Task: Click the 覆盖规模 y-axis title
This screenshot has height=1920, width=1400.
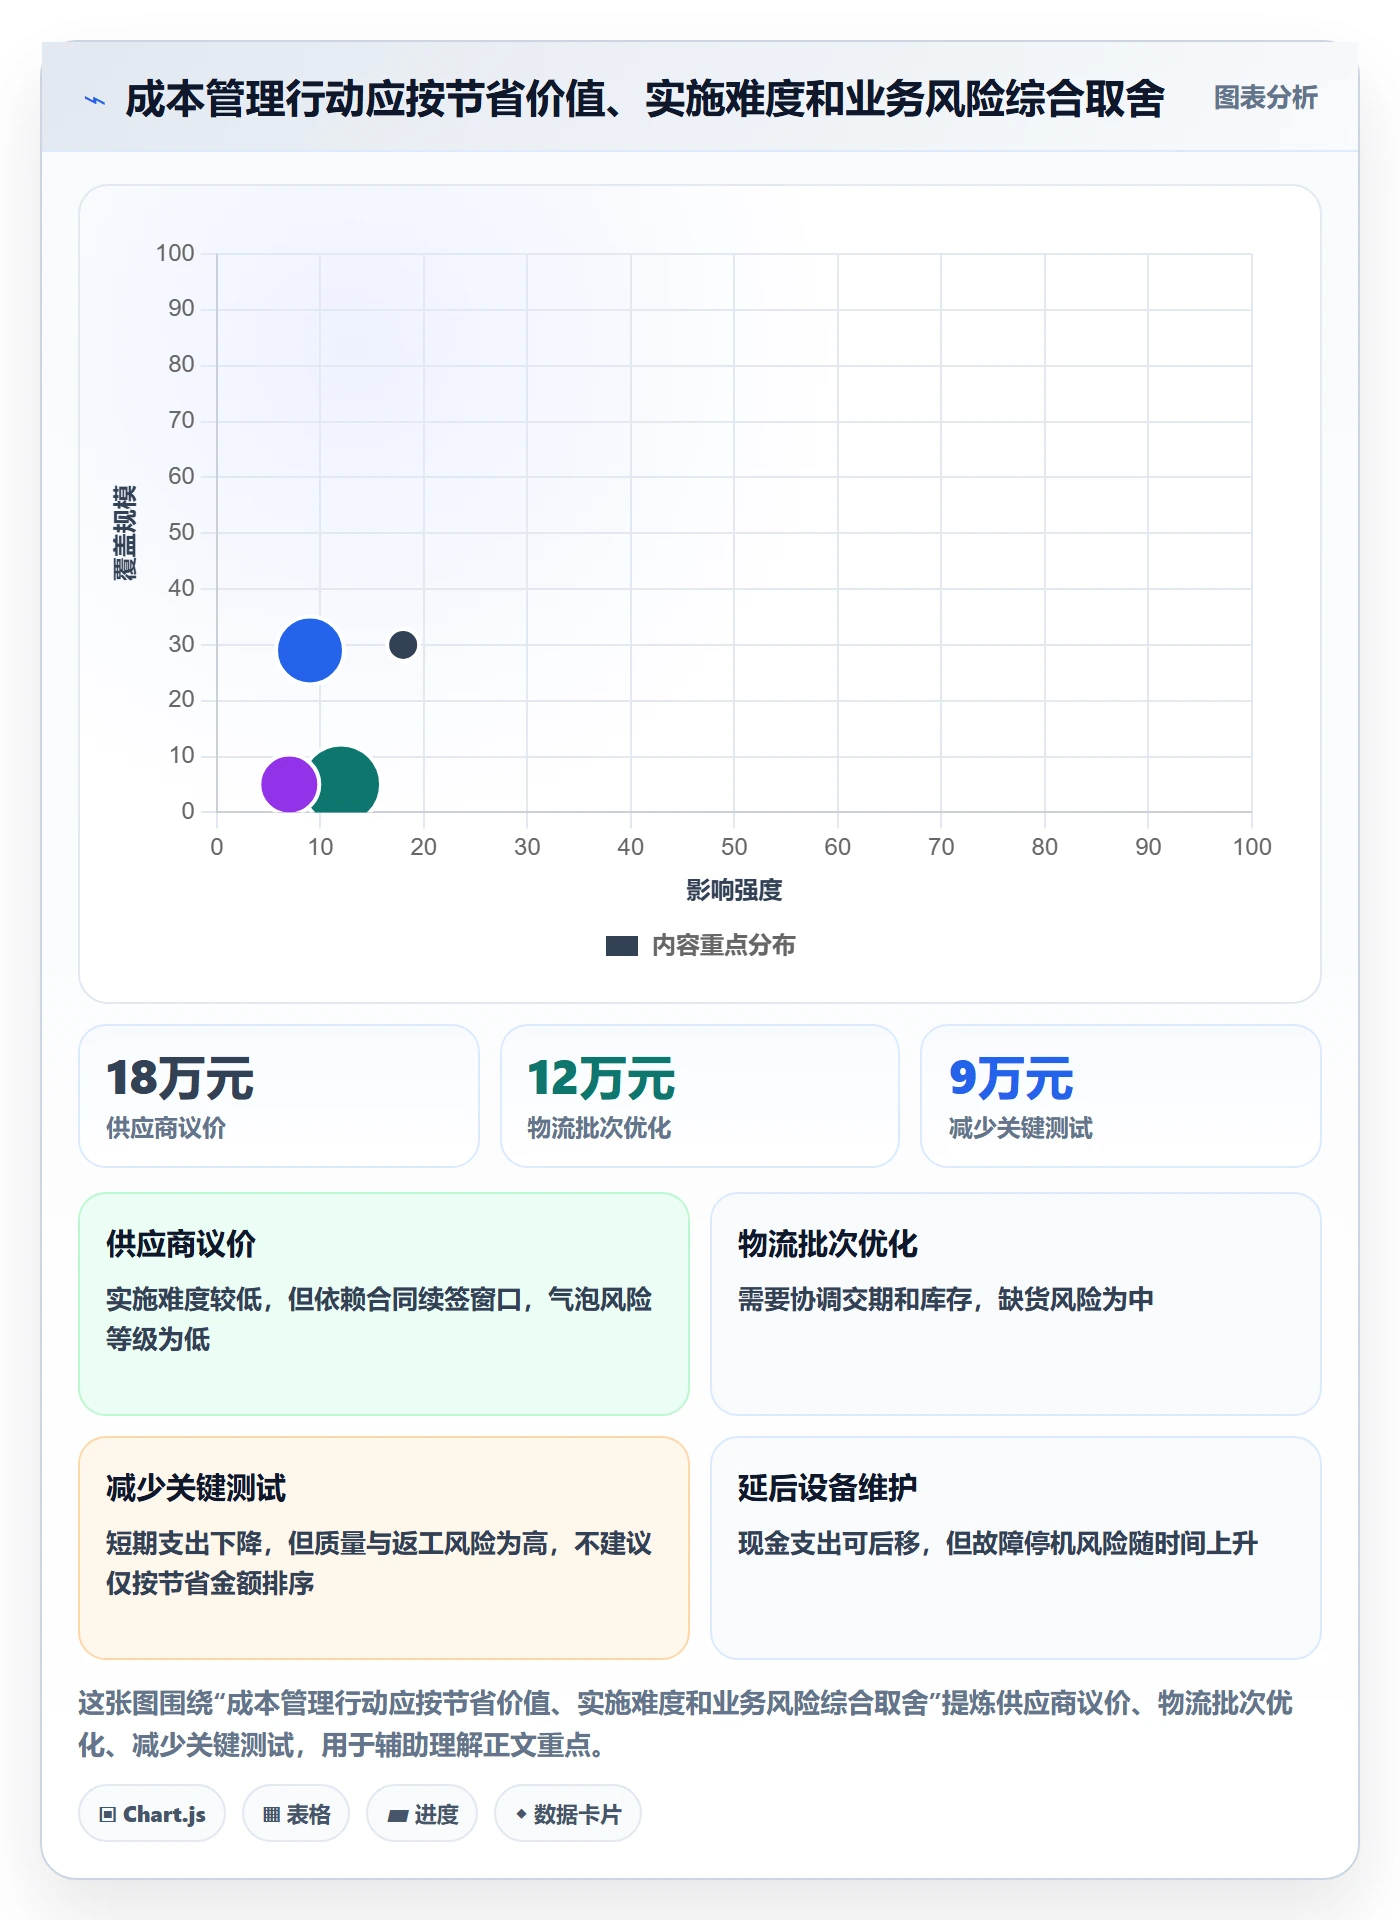Action: 125,533
